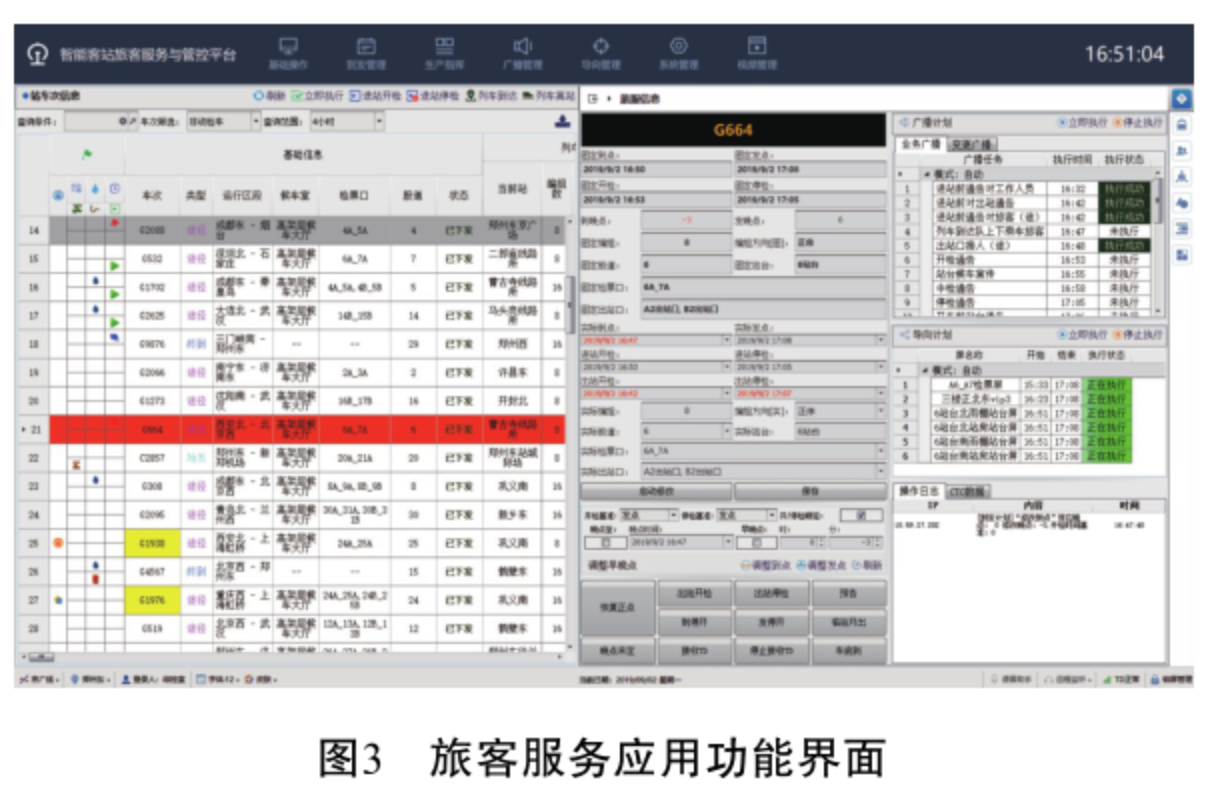Open the 实际到点 date dropdown
The width and height of the screenshot is (1209, 798).
[x=728, y=341]
